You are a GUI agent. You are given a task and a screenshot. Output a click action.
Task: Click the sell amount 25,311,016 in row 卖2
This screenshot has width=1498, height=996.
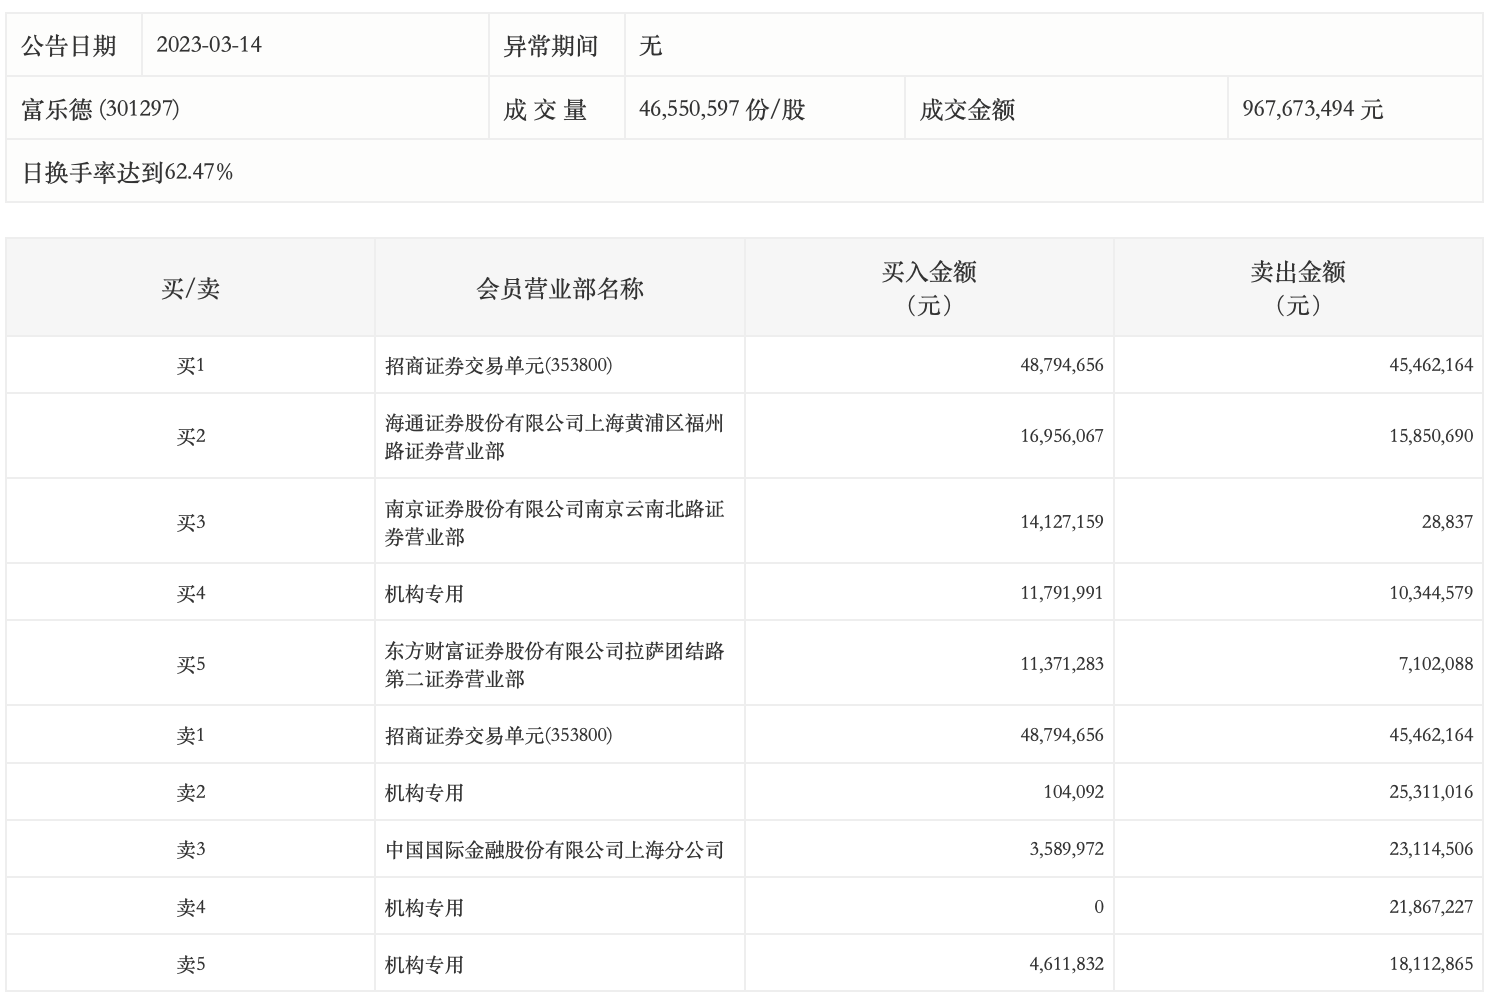coord(1430,792)
